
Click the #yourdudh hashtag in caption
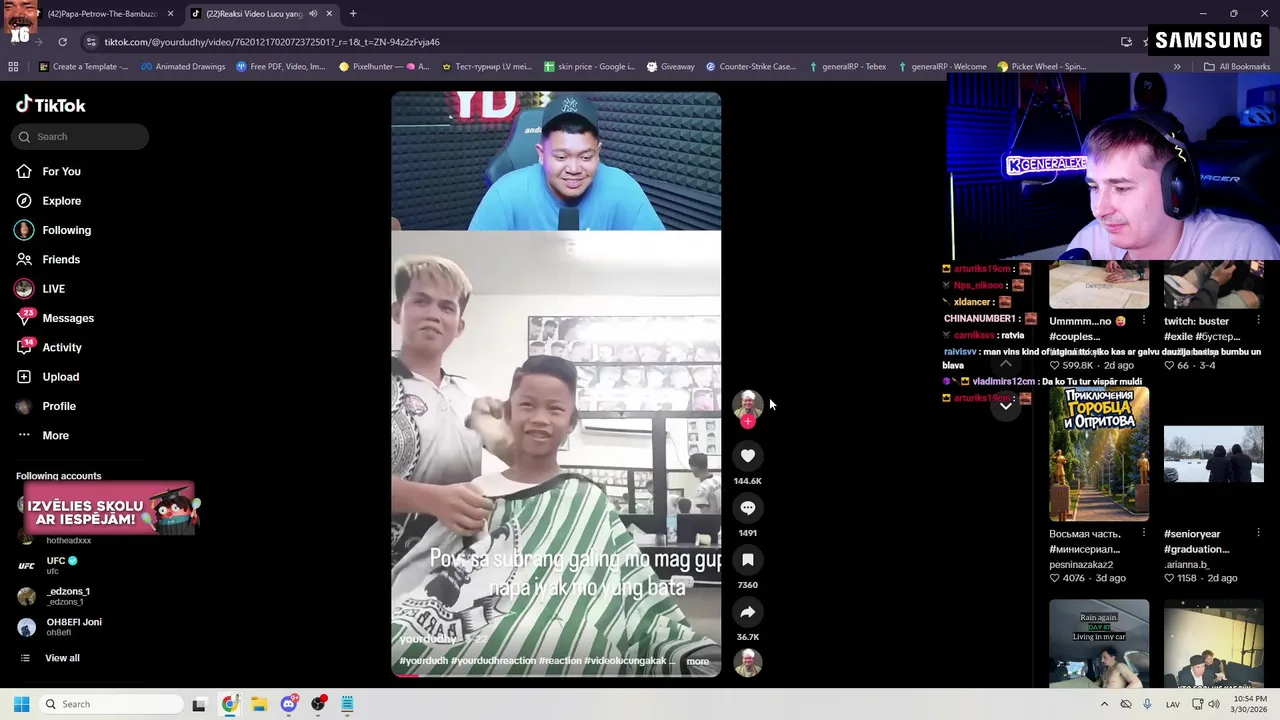click(x=424, y=661)
